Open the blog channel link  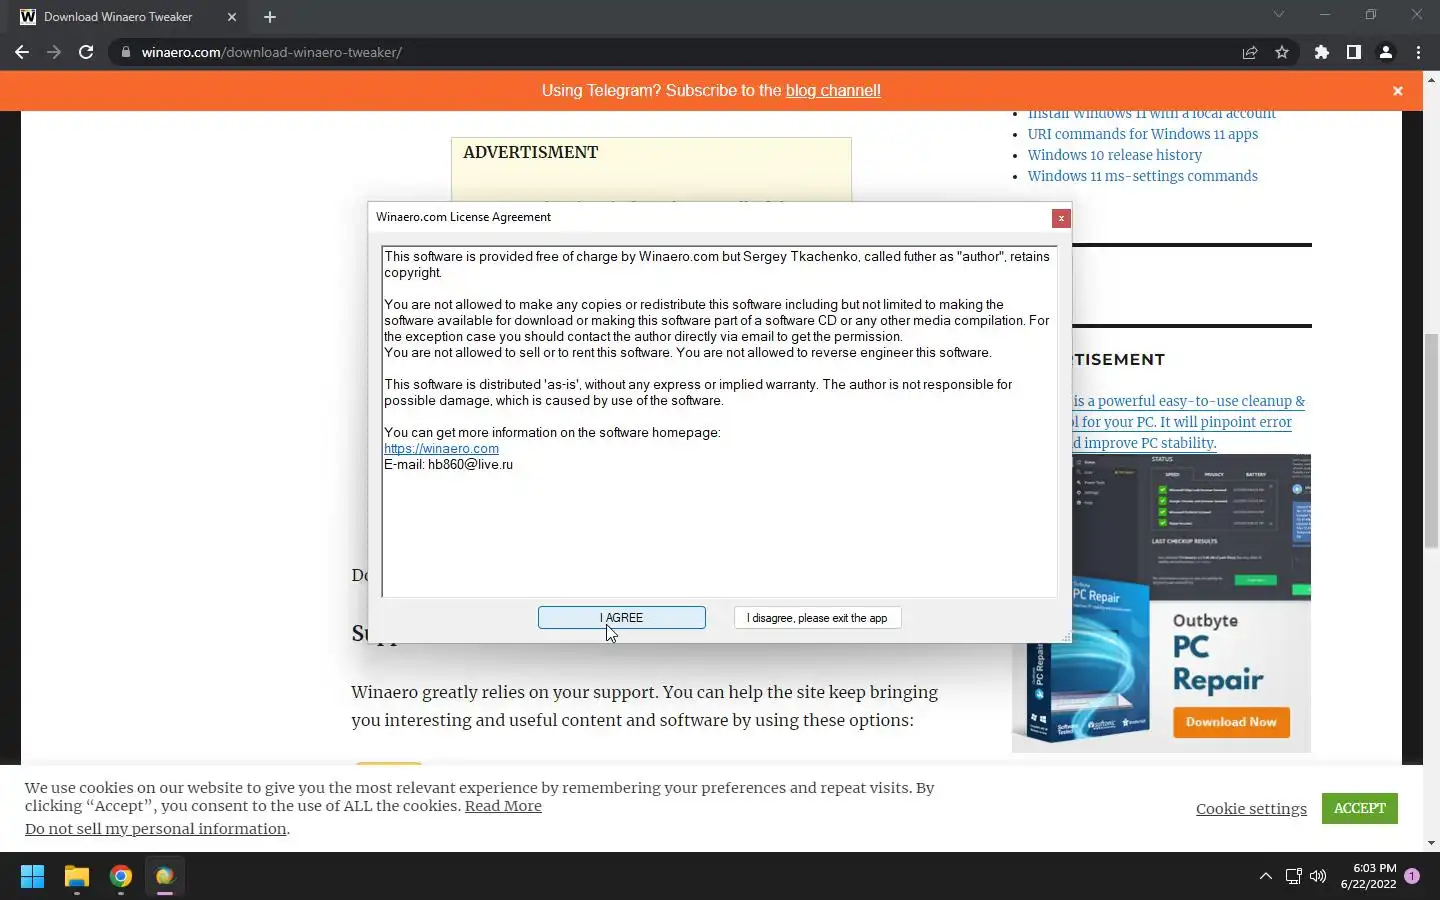pos(833,90)
